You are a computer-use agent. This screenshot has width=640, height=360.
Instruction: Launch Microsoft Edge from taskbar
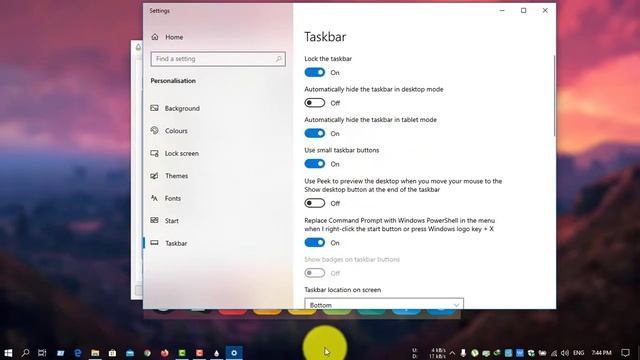coord(78,353)
